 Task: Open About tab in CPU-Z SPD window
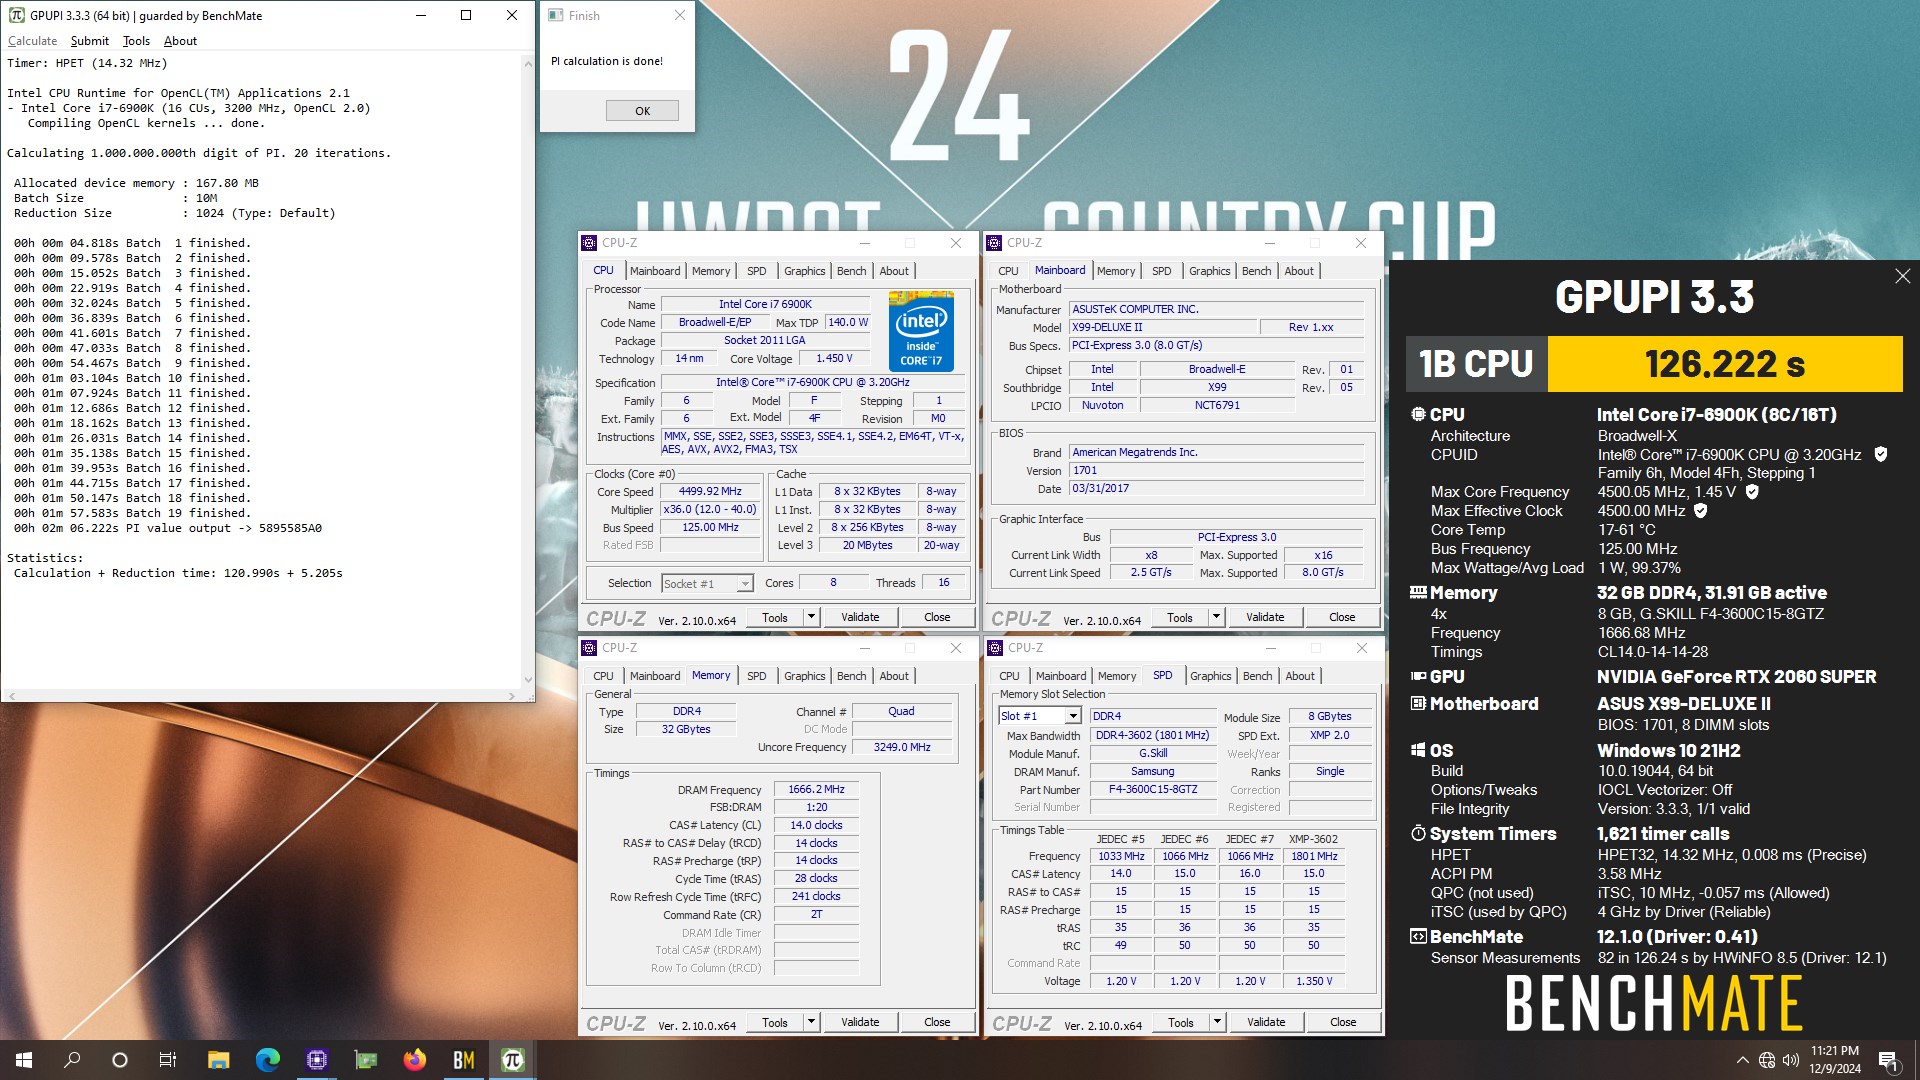coord(1299,676)
